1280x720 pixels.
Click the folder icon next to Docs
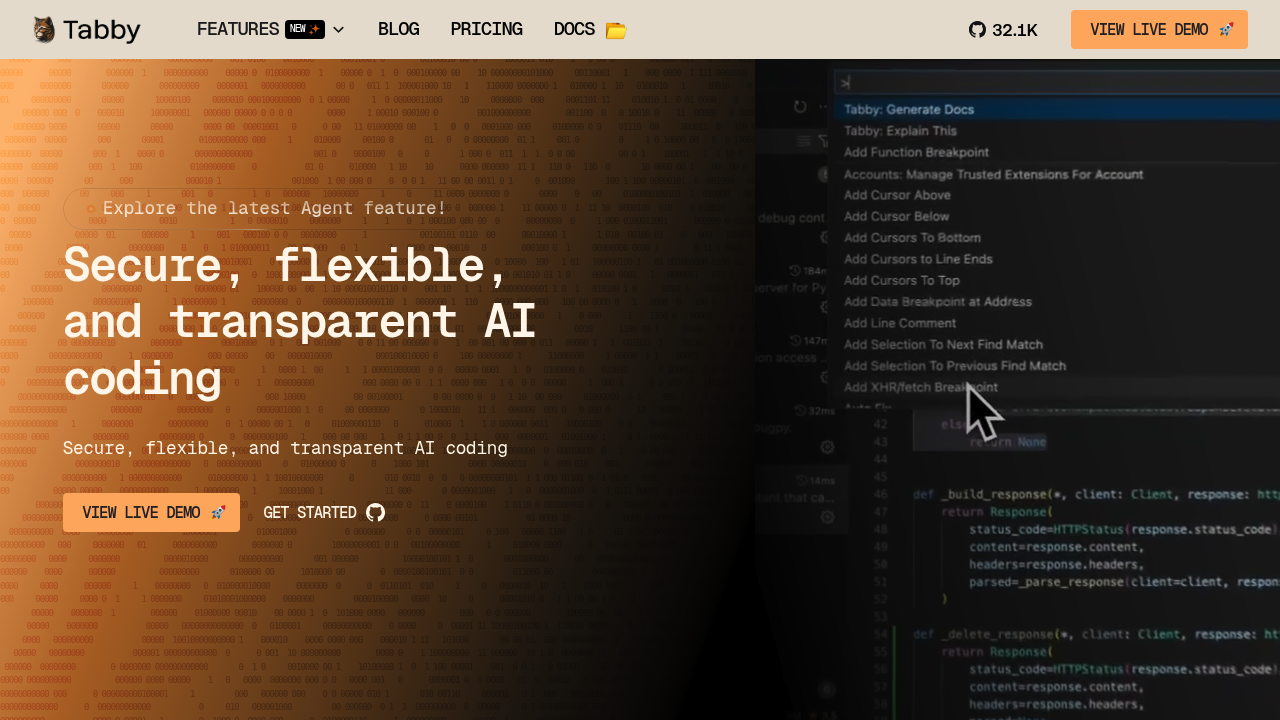click(616, 30)
